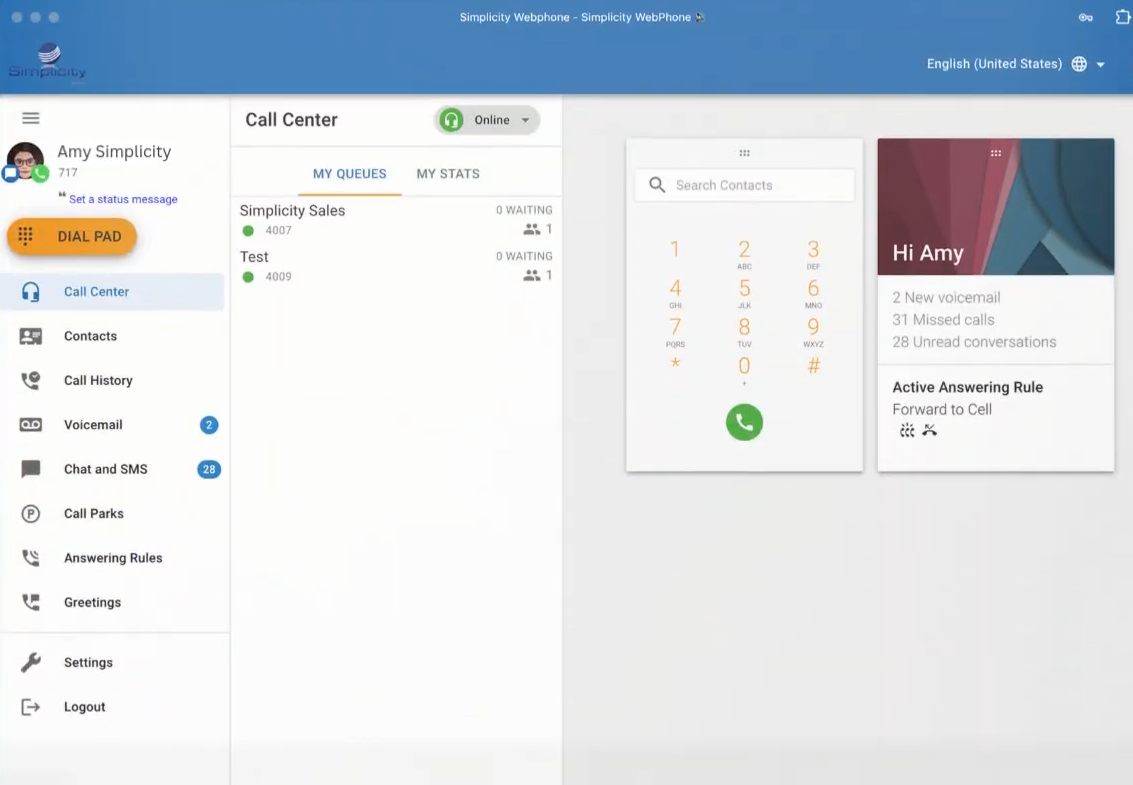Dial digit 1 on the keypad

(675, 249)
